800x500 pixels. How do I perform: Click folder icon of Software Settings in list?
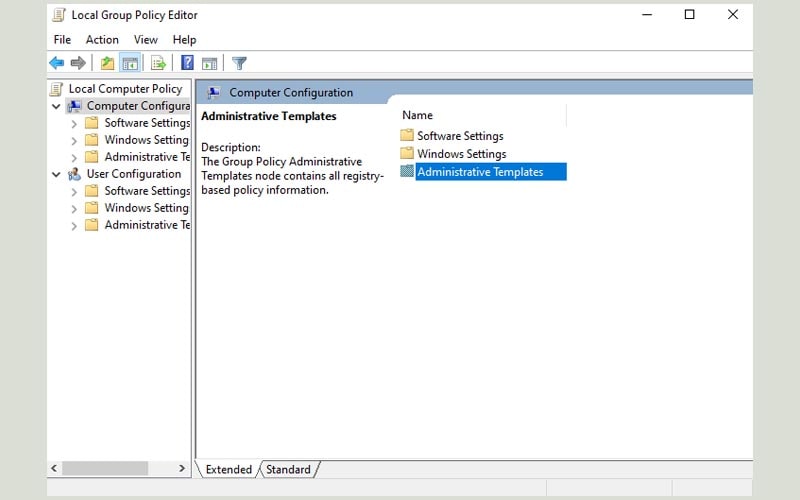tap(407, 135)
